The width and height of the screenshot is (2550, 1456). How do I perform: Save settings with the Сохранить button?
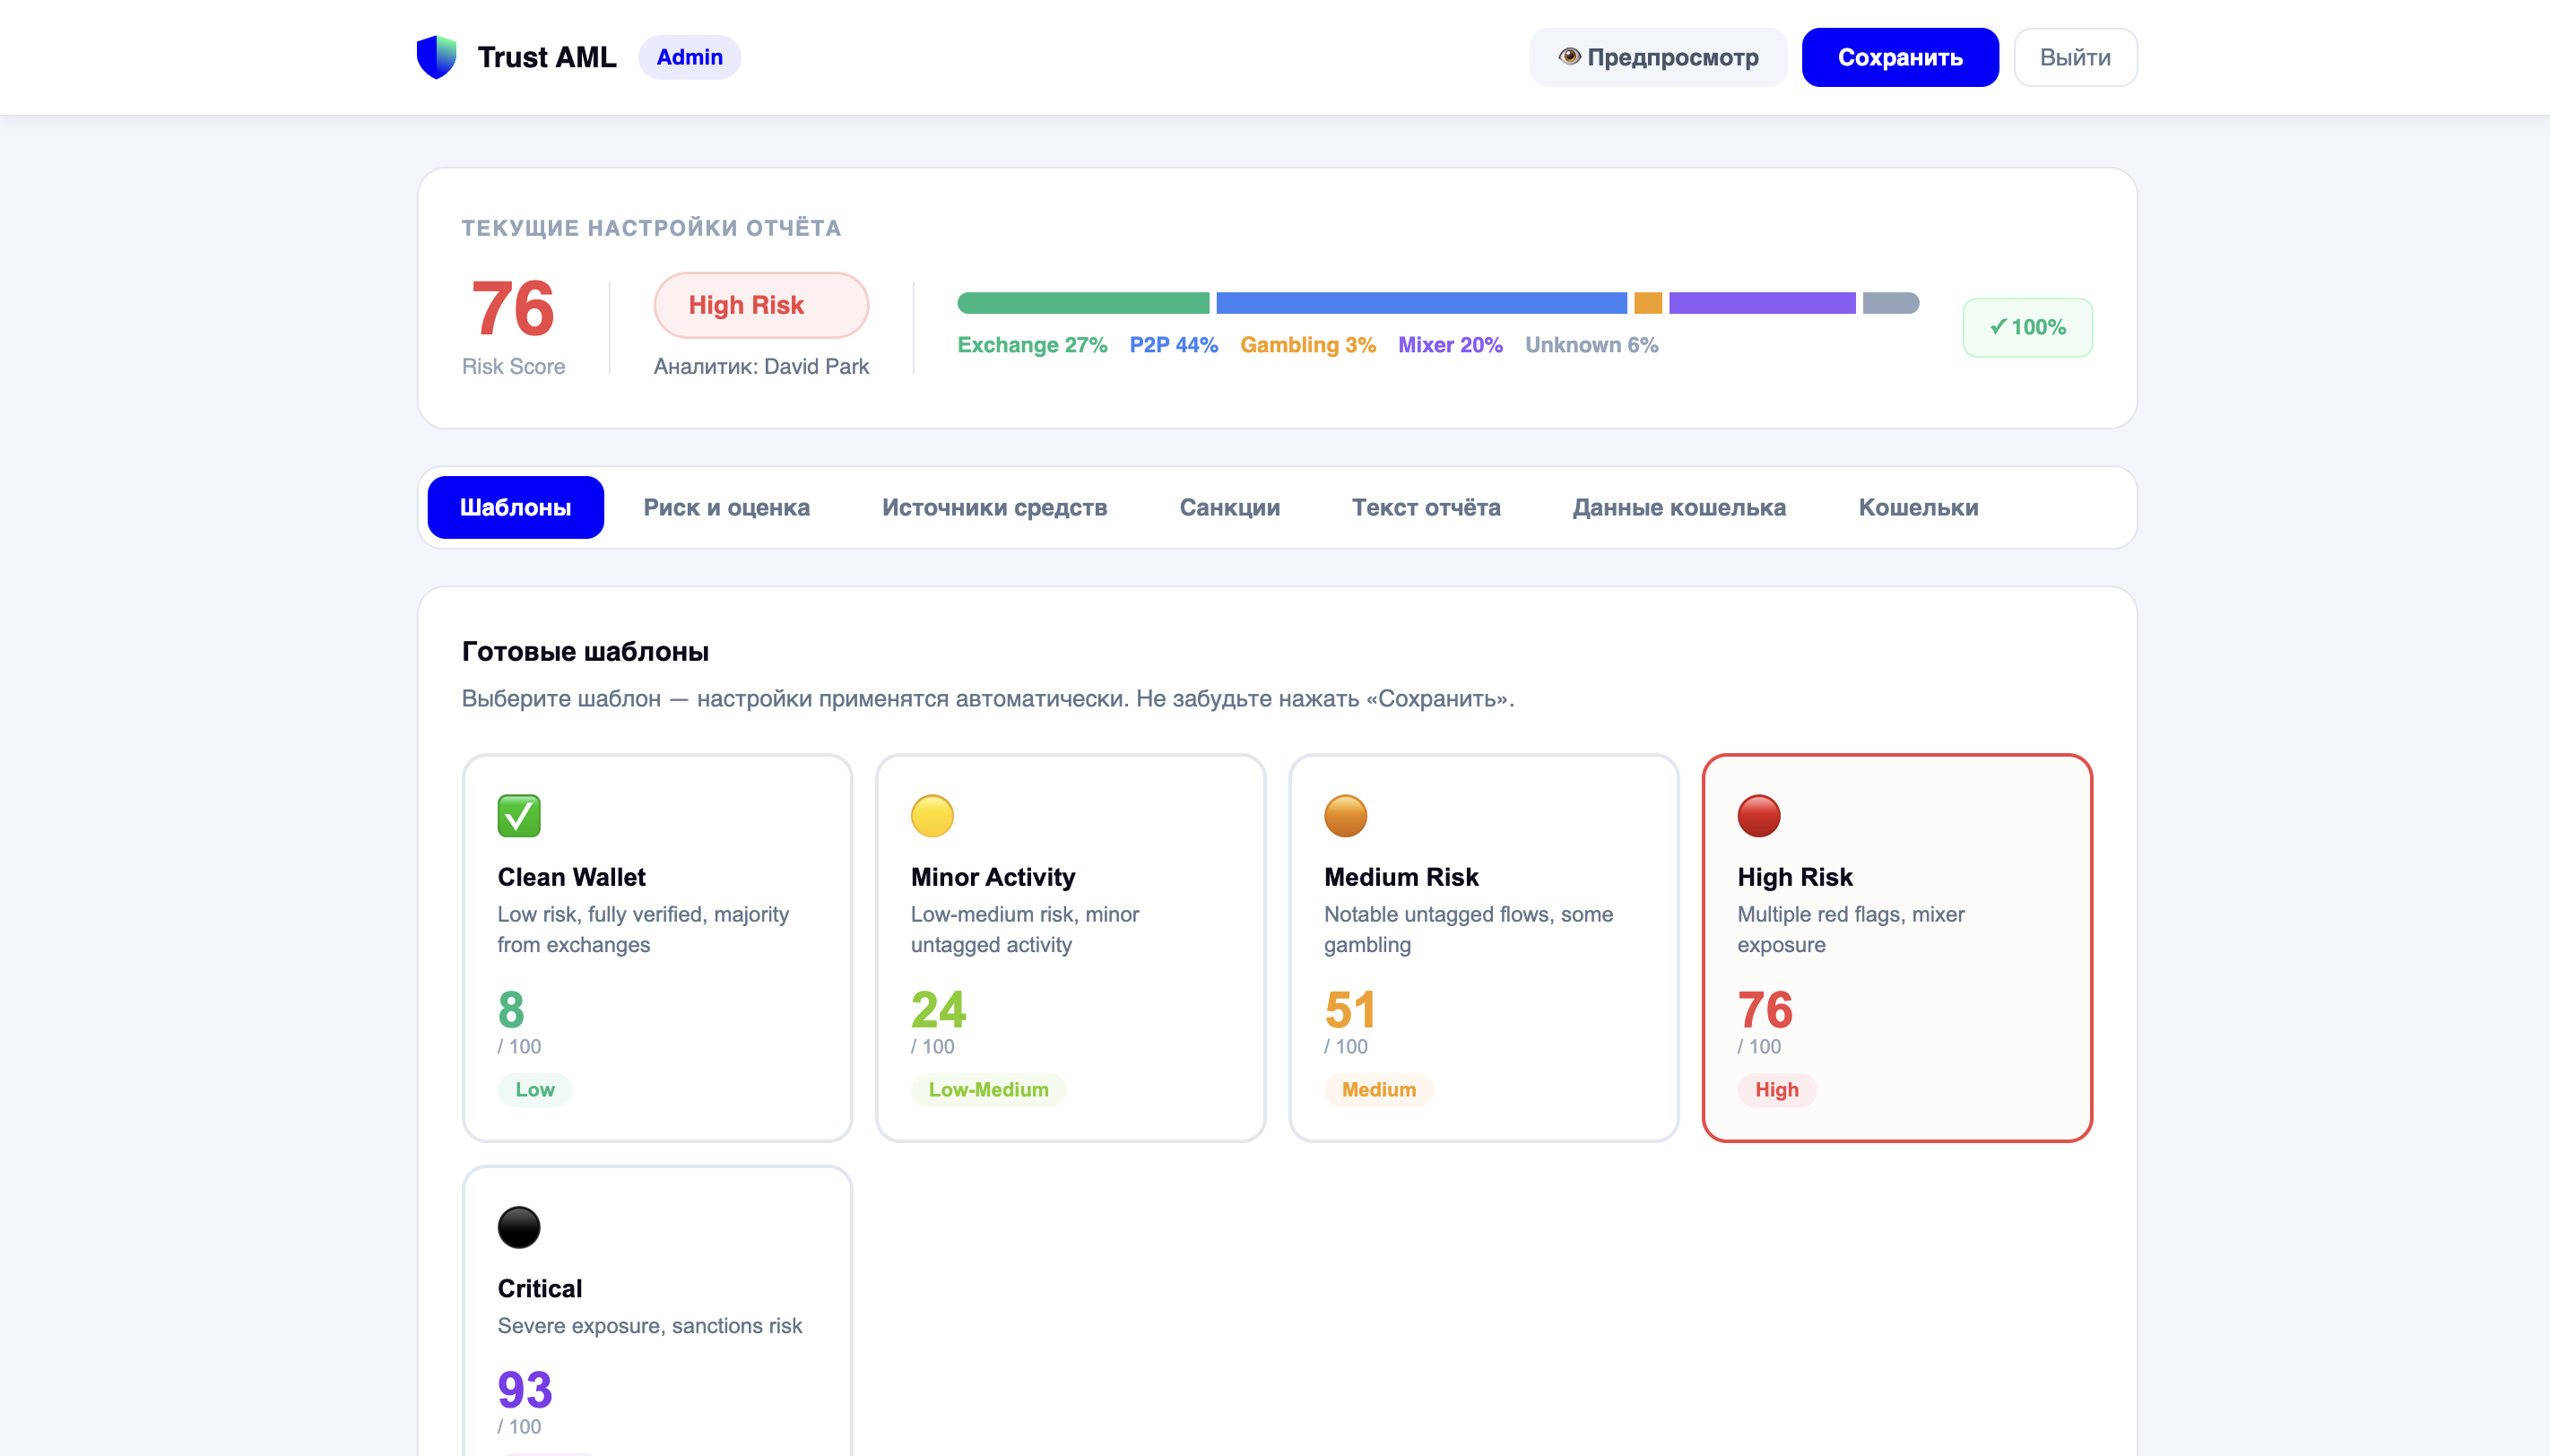1900,57
